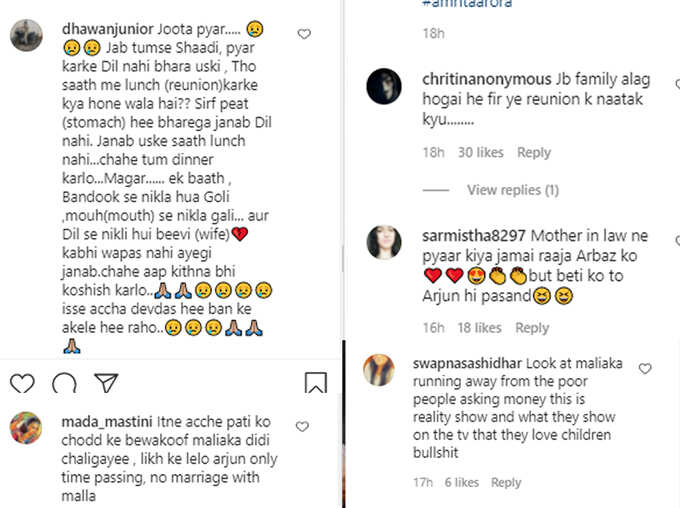The width and height of the screenshot is (680, 508).
Task: Reply to sarmistha8297's comment
Action: (532, 328)
